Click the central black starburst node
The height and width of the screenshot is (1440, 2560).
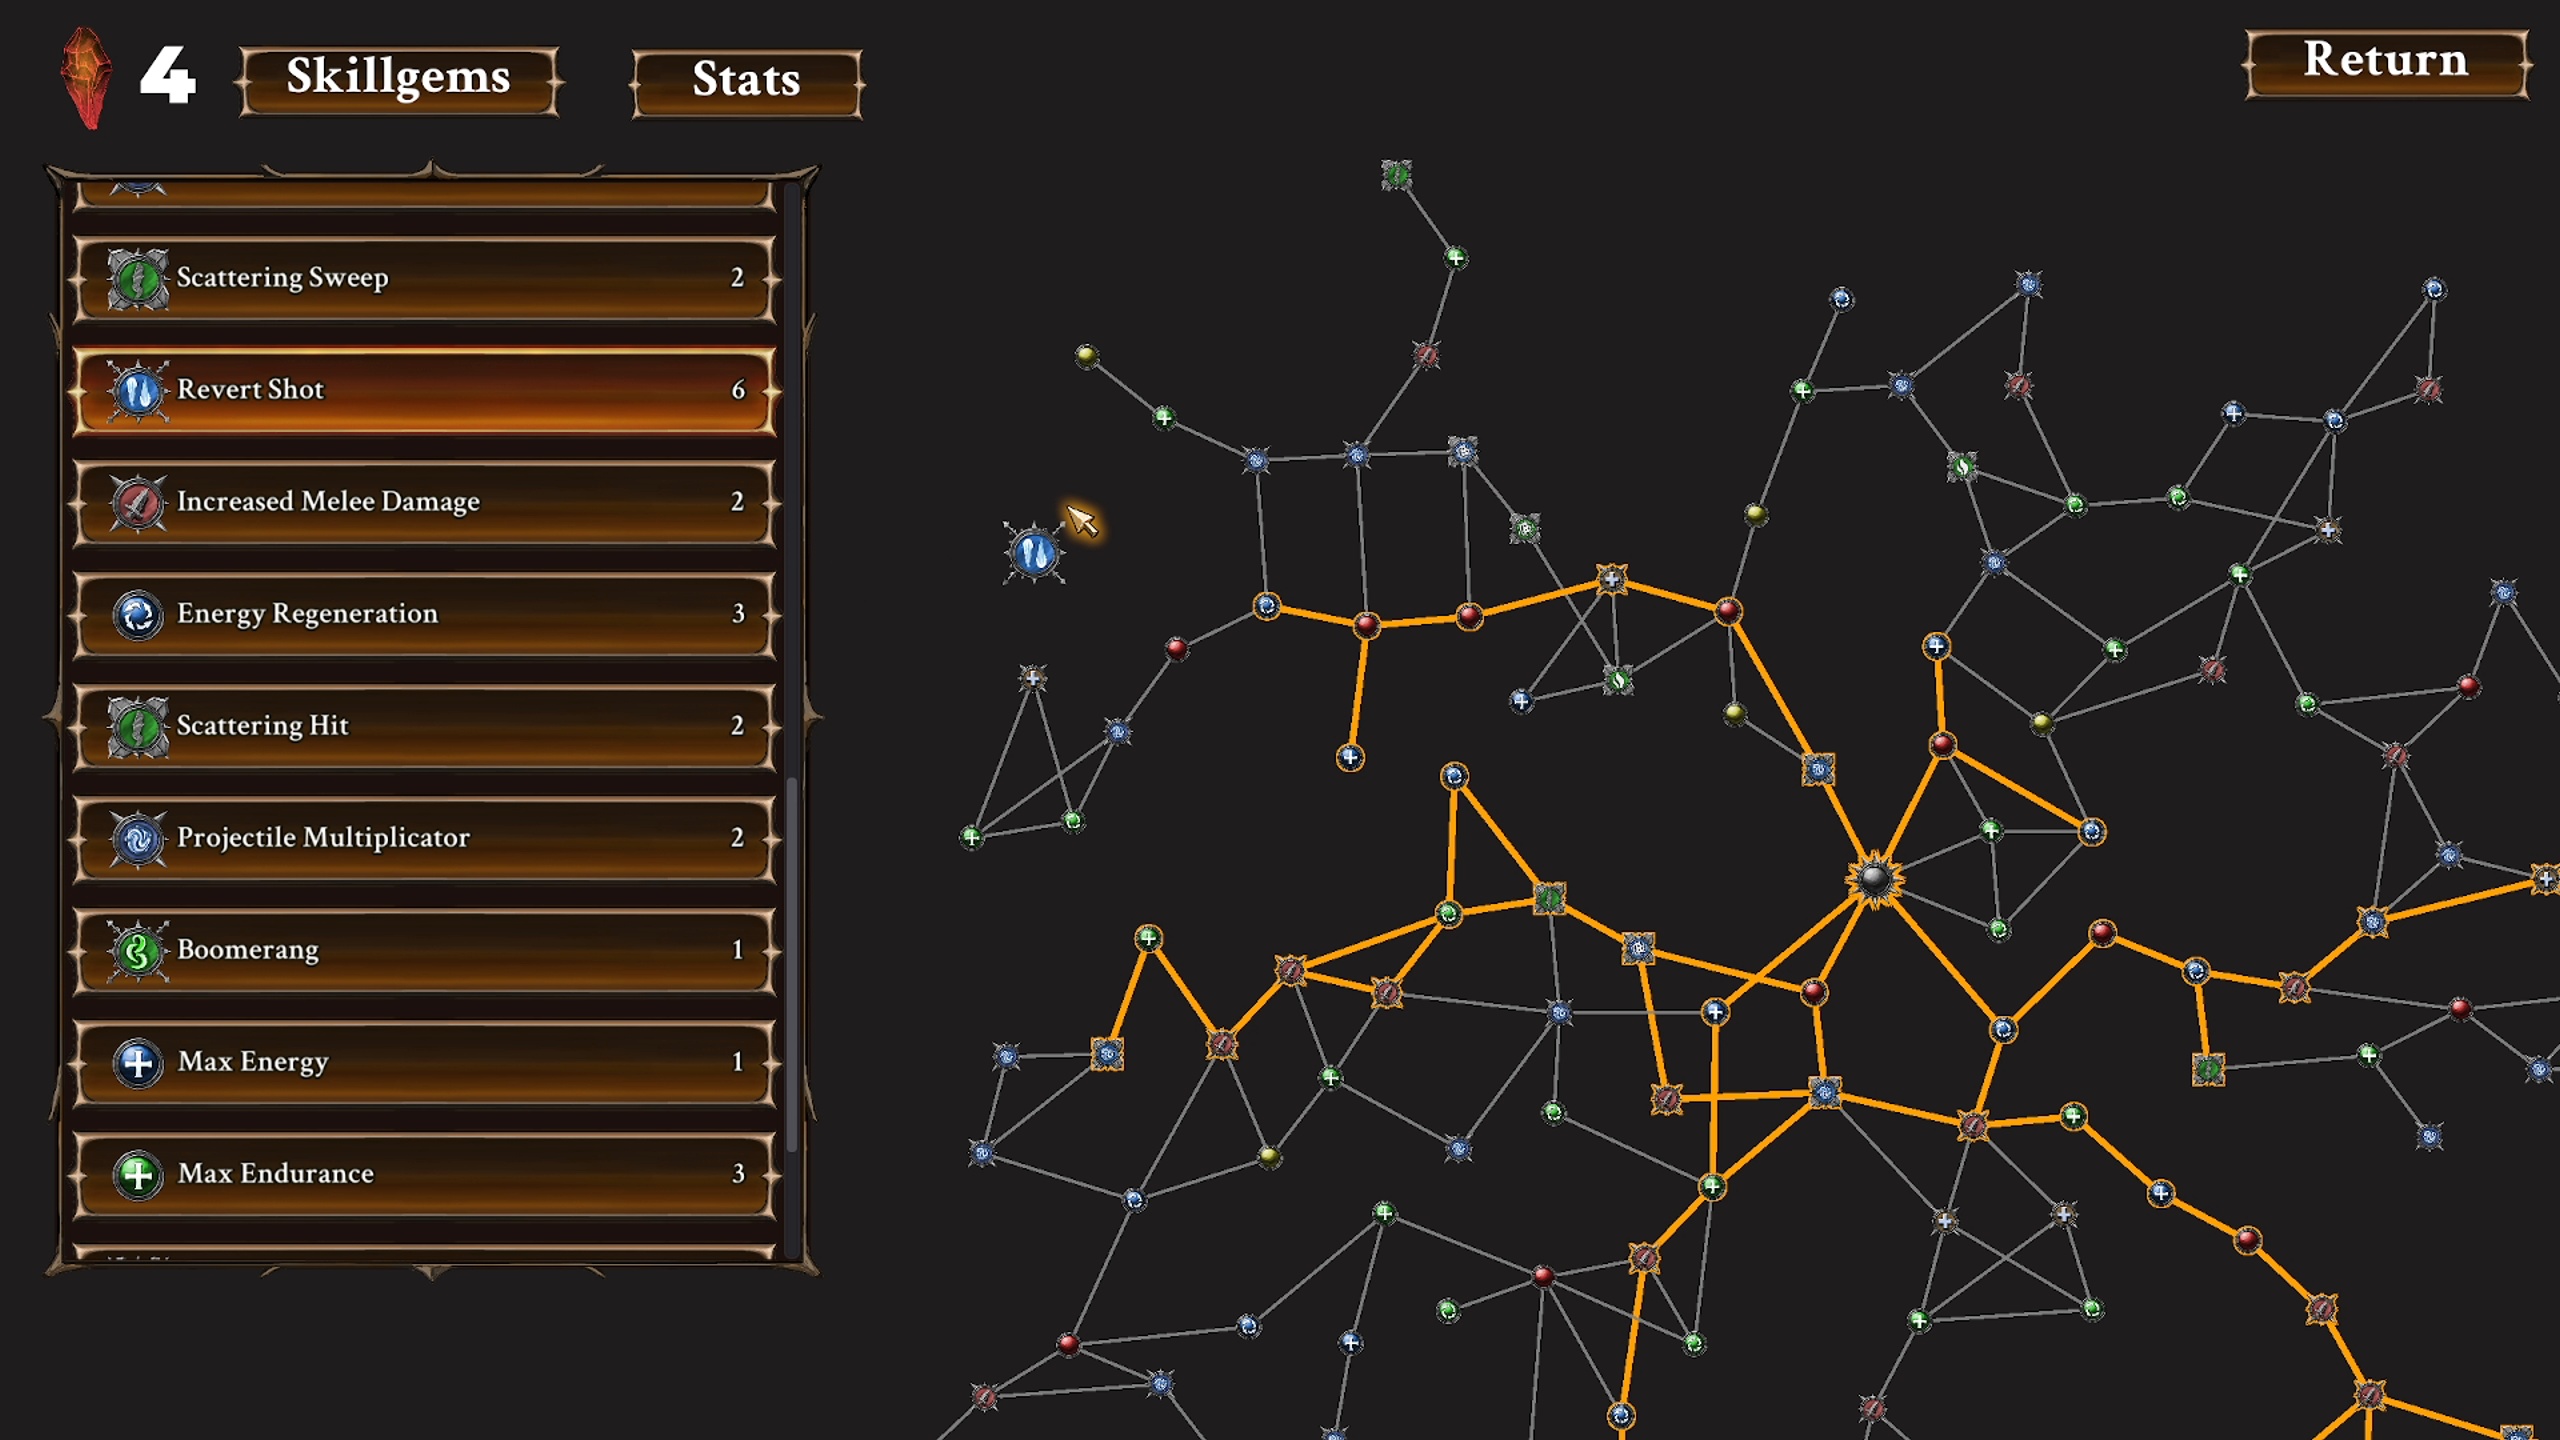pos(1874,879)
